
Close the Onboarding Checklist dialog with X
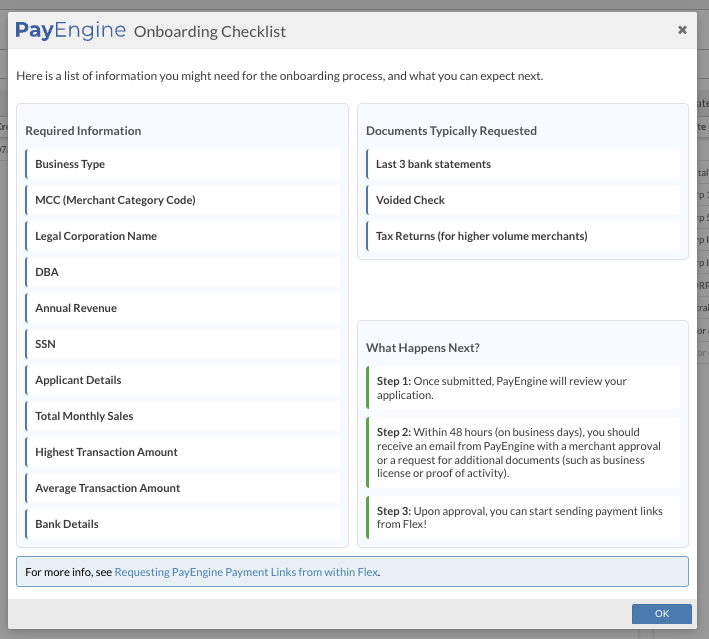pos(682,30)
